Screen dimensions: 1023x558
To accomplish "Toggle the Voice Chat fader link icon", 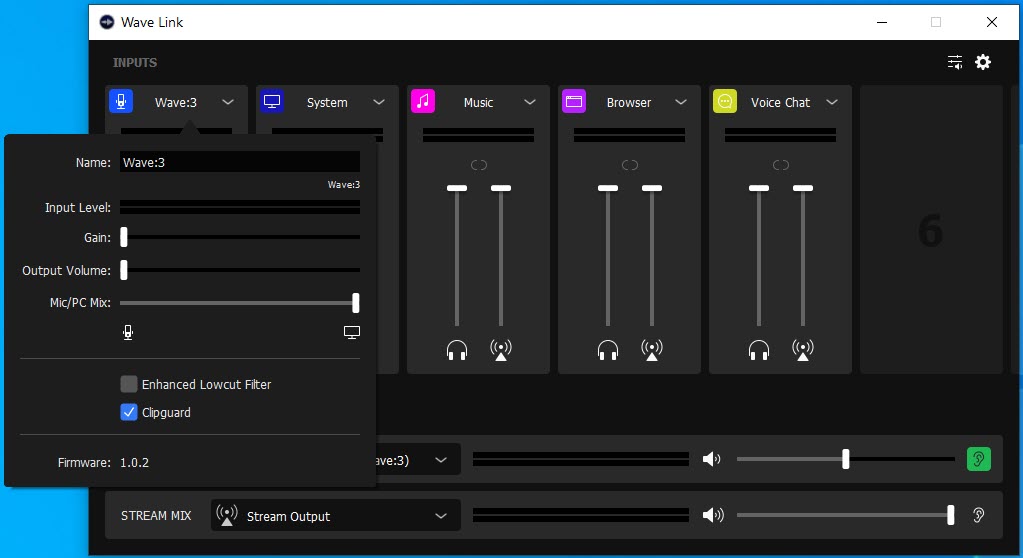I will (781, 165).
